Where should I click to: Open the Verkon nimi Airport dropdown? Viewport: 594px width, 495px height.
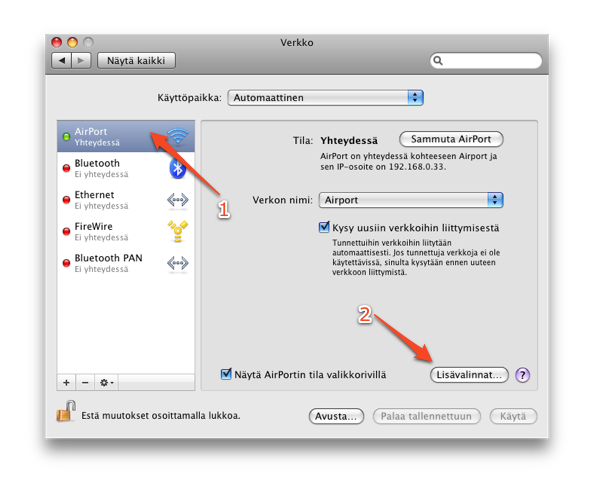coord(411,200)
